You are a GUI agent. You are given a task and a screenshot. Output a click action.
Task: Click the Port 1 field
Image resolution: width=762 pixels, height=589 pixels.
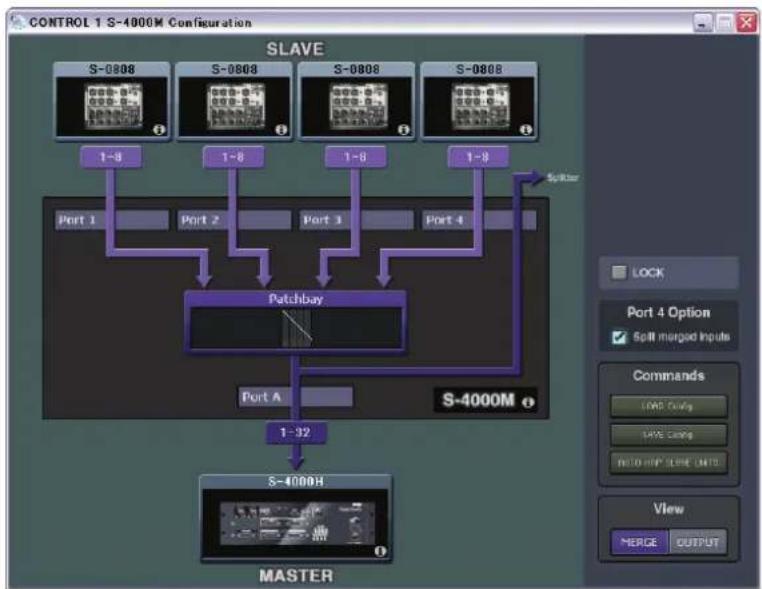pyautogui.click(x=112, y=220)
